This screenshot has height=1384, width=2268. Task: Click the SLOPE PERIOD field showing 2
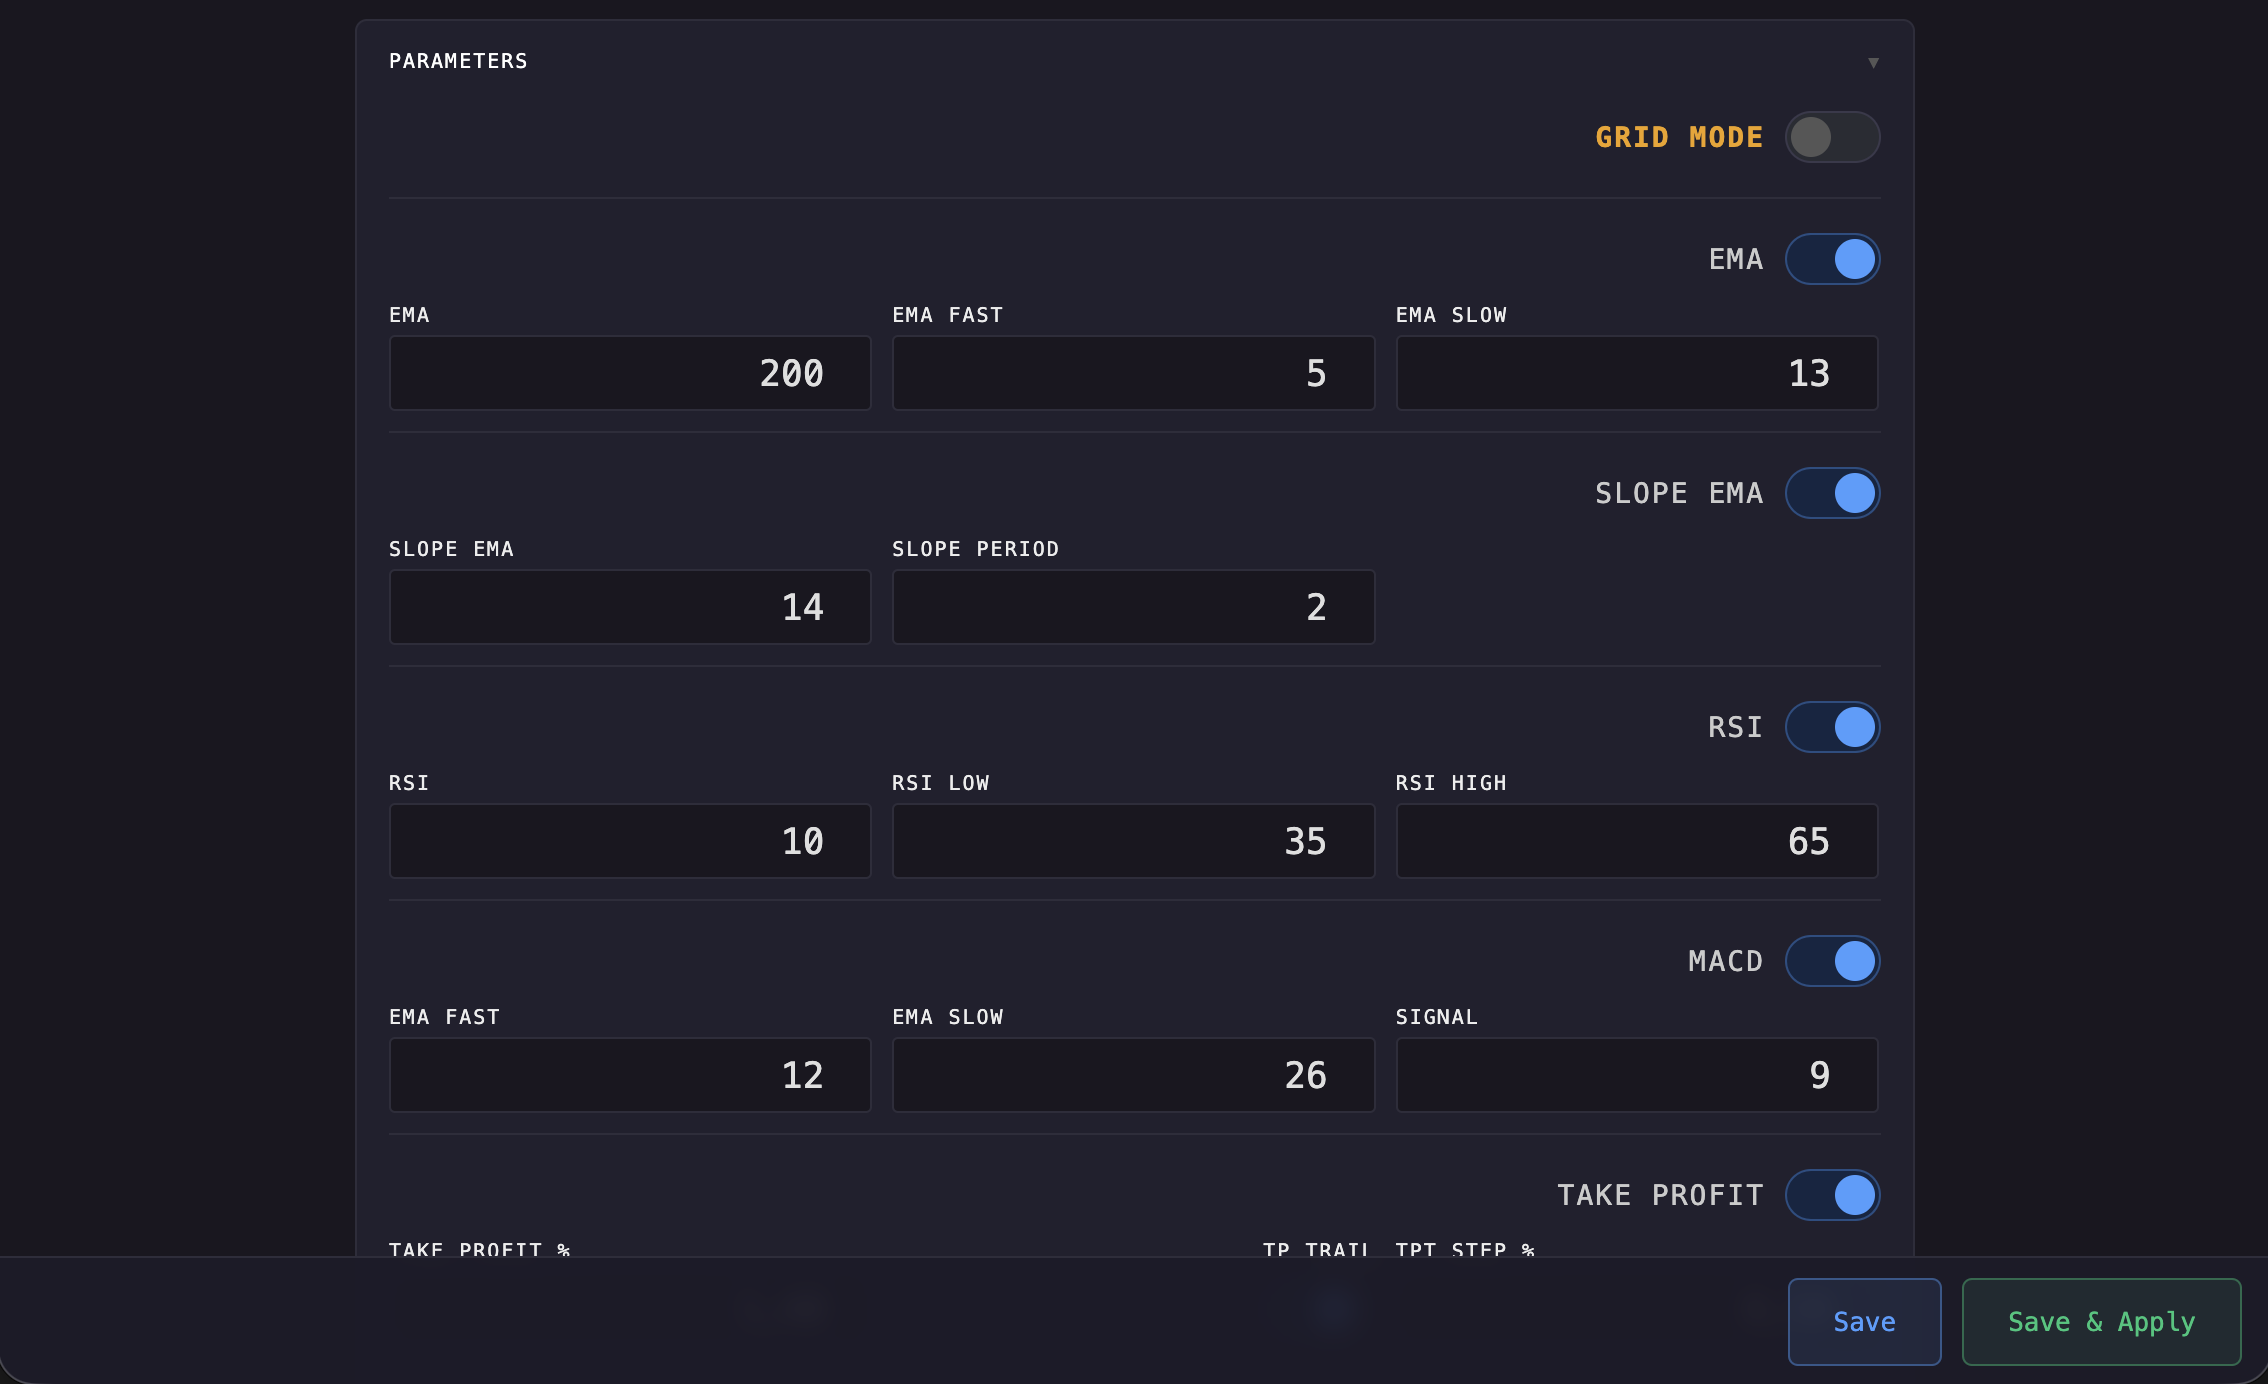point(1133,607)
